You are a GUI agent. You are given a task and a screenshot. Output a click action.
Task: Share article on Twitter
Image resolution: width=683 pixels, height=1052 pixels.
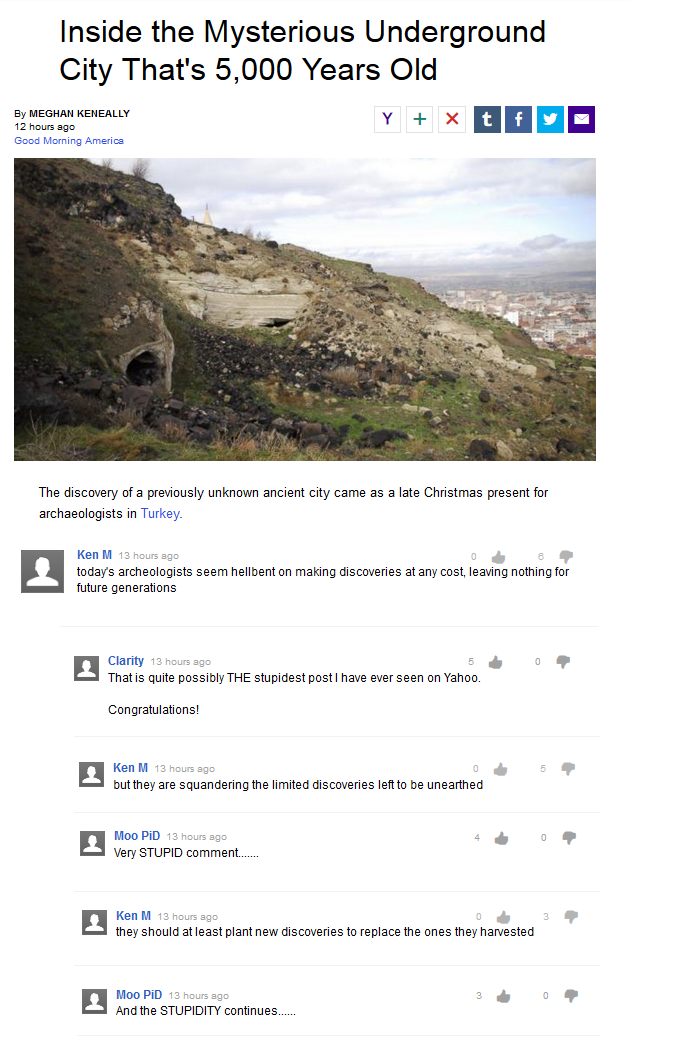pyautogui.click(x=550, y=119)
